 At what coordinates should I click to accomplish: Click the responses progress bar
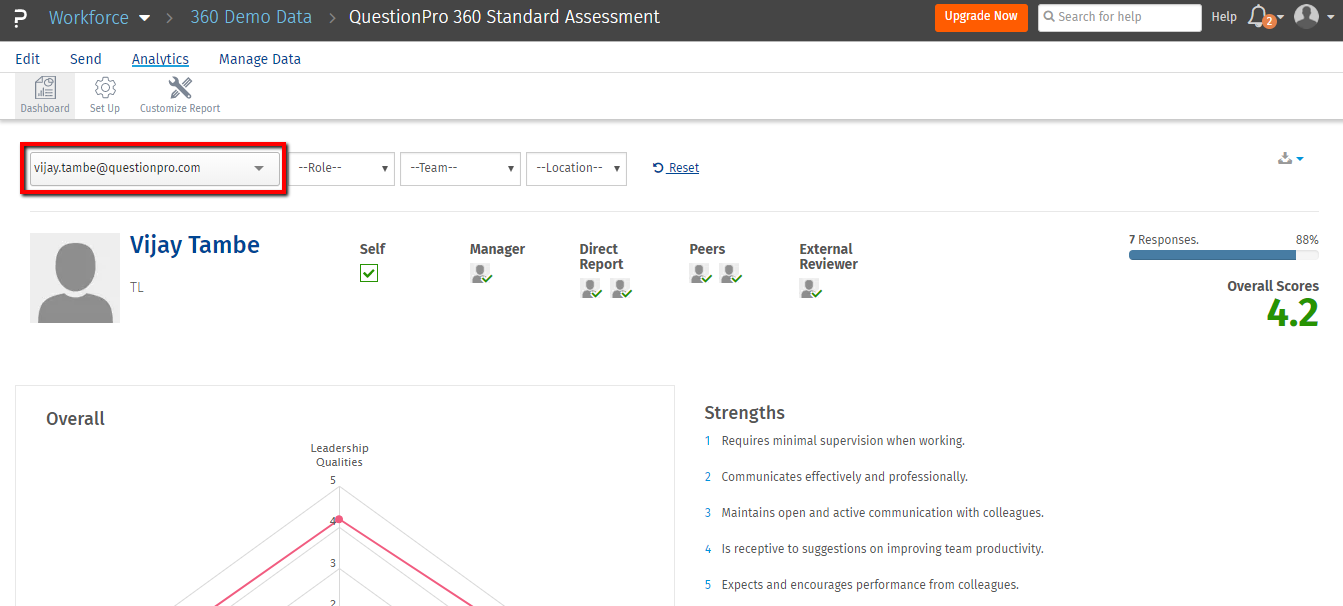1223,255
